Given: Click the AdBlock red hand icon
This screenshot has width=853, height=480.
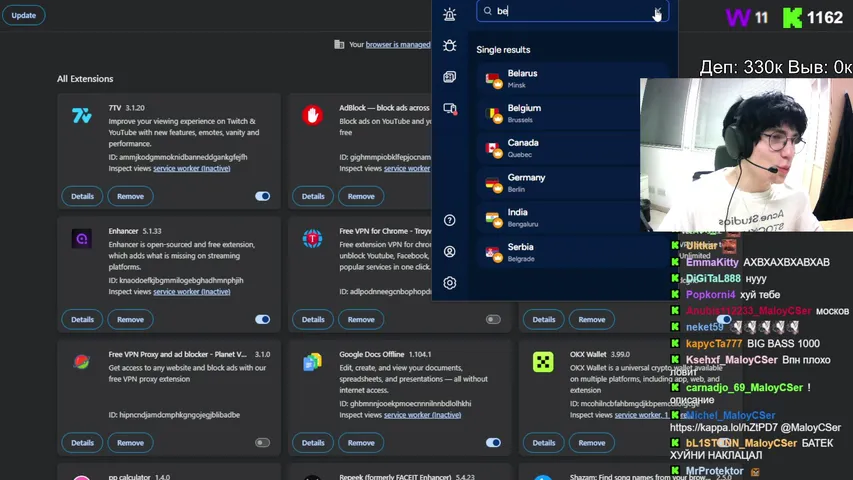Looking at the screenshot, I should coord(313,116).
